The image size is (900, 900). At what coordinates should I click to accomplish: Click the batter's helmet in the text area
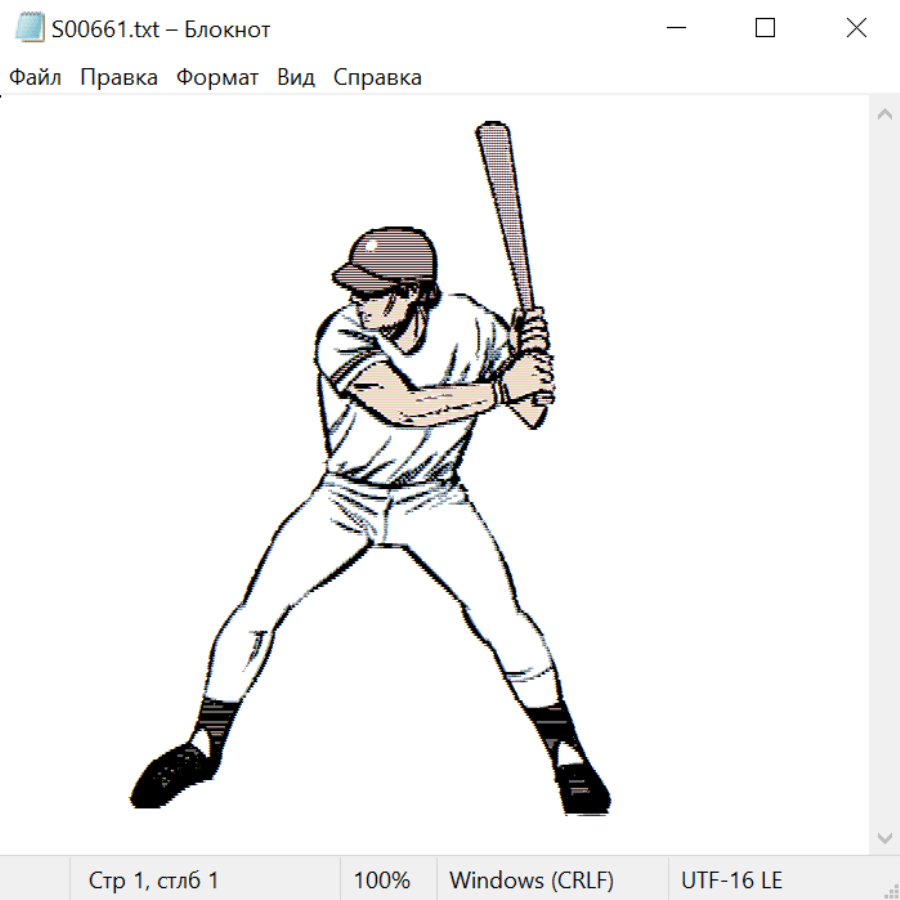[x=390, y=255]
